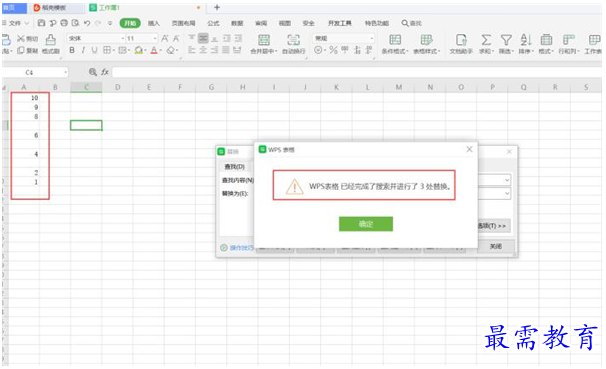
Task: Open the 页面布局 ribbon tab
Action: point(184,23)
